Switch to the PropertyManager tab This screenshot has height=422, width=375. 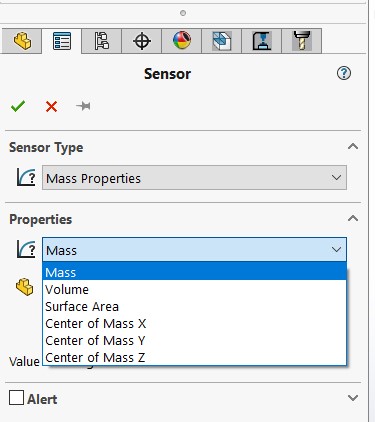(x=62, y=41)
